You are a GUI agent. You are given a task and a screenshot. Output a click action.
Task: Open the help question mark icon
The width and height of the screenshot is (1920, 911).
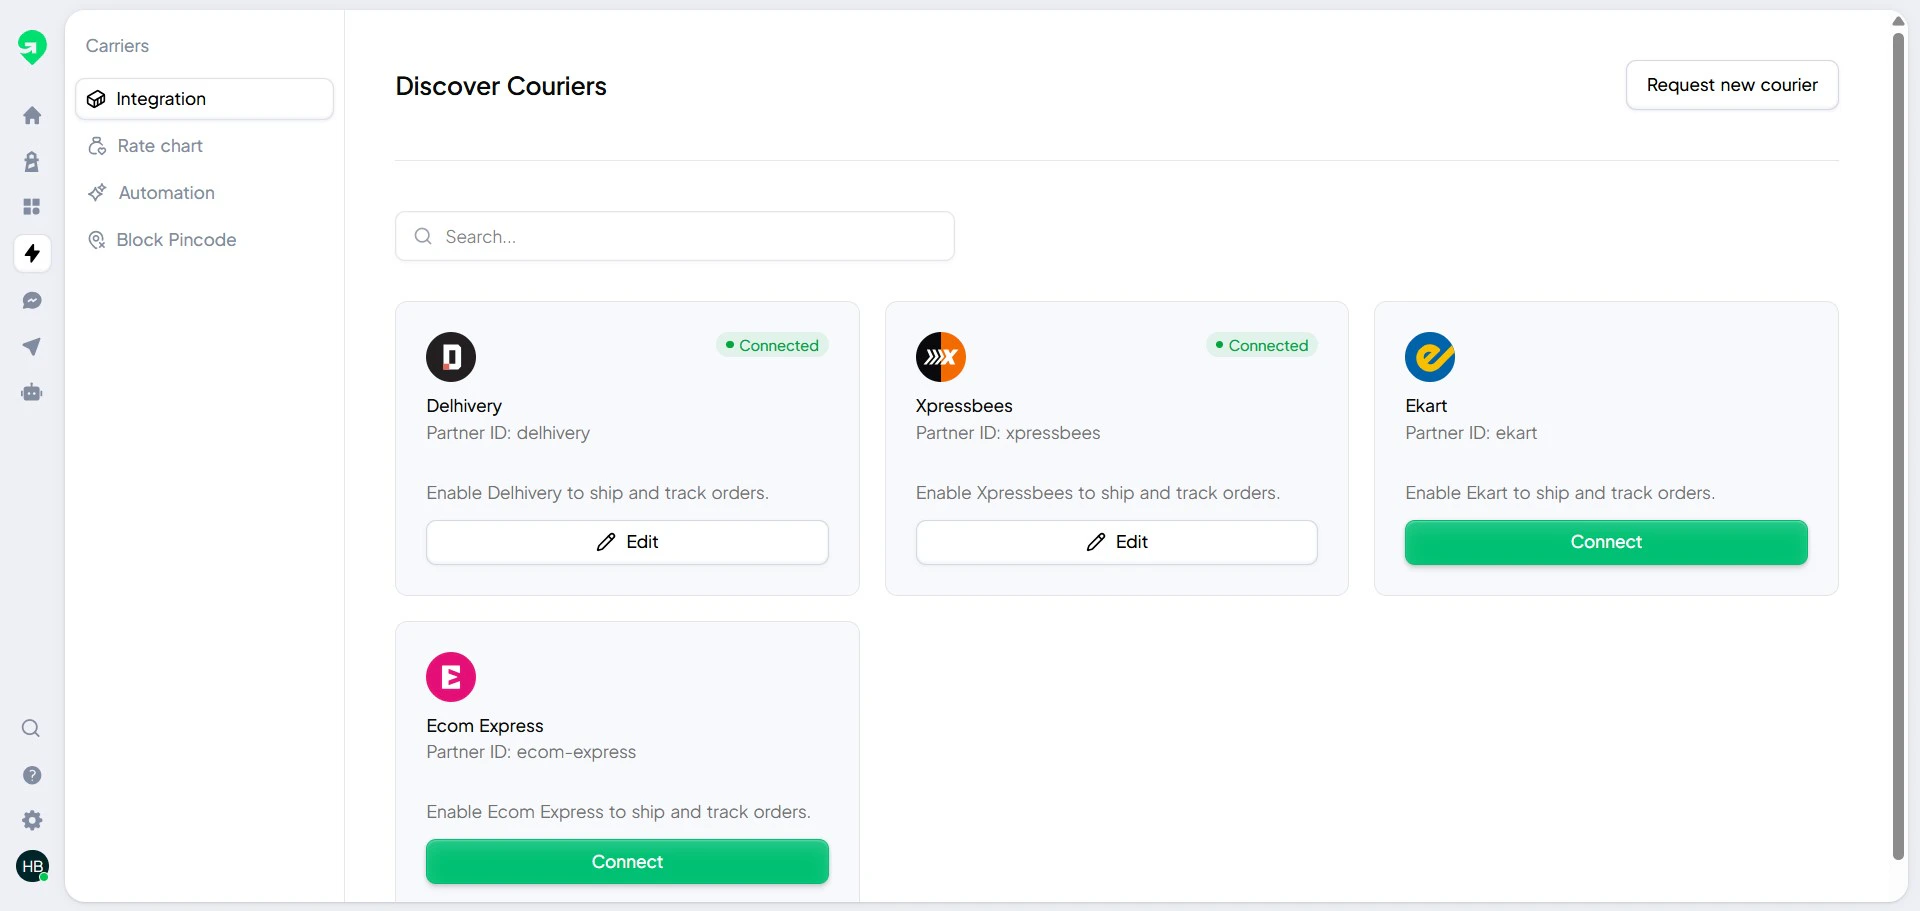click(x=32, y=775)
